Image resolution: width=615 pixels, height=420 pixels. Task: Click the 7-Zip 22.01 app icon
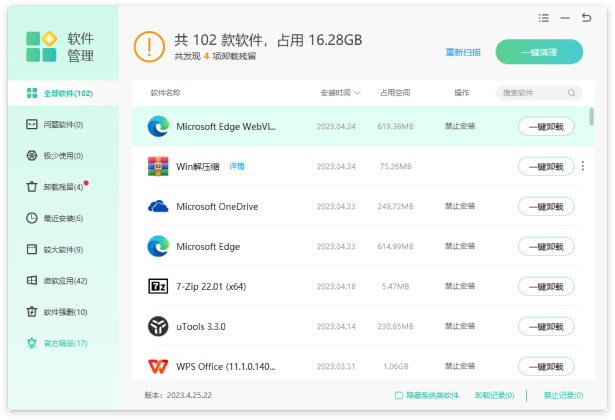click(158, 286)
